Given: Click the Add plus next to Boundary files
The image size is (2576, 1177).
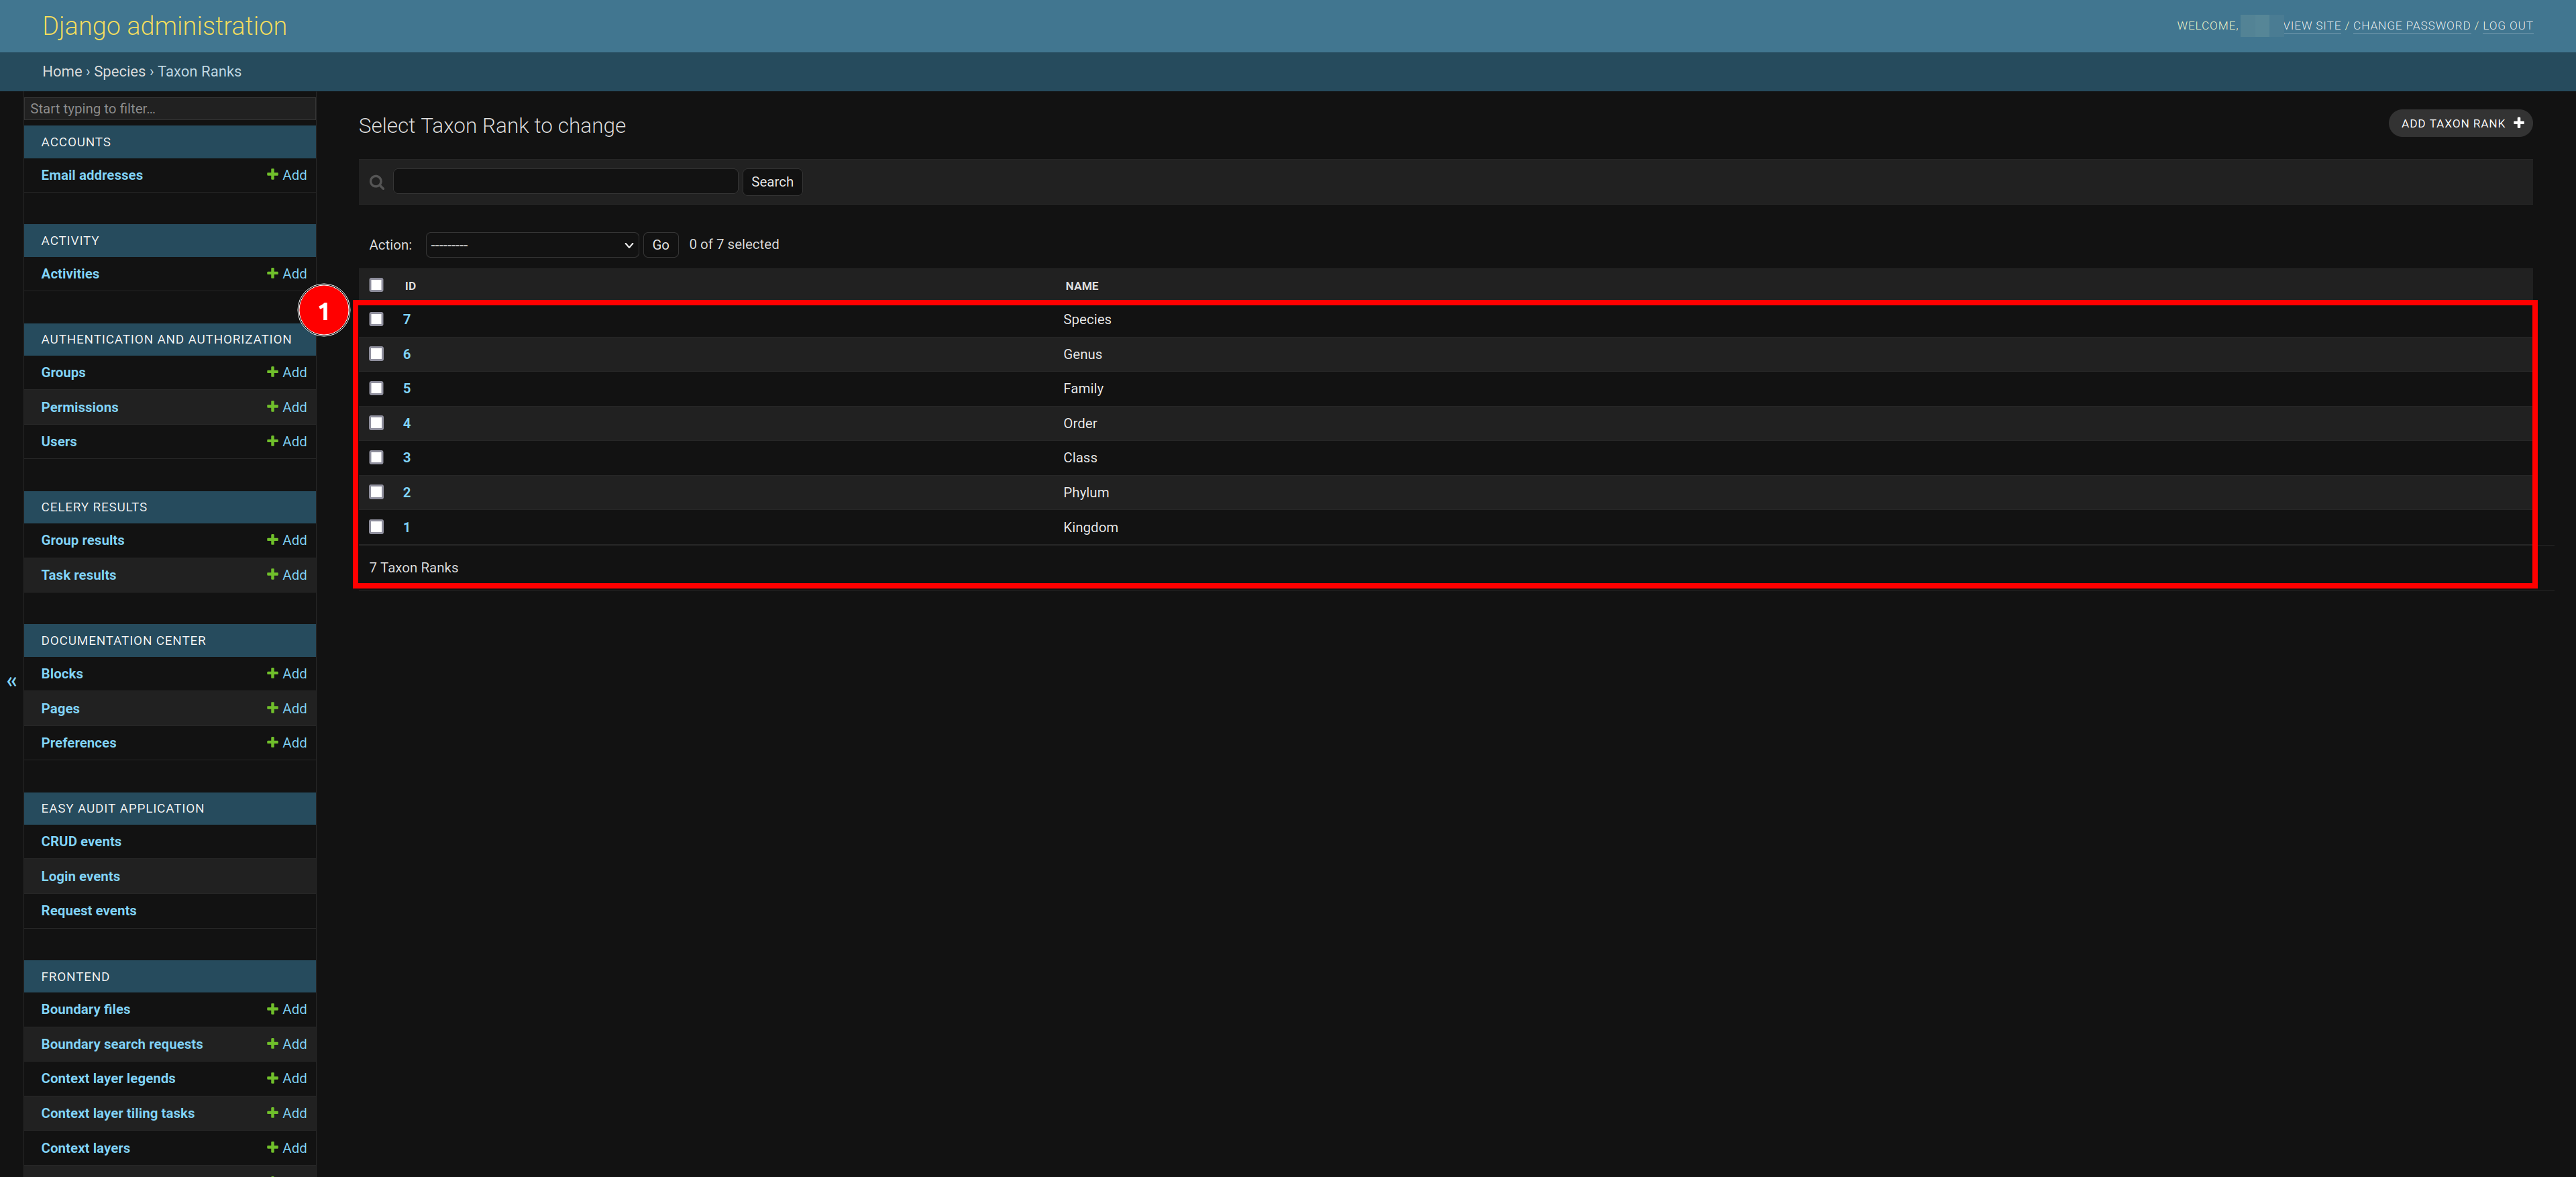Looking at the screenshot, I should click(286, 1009).
